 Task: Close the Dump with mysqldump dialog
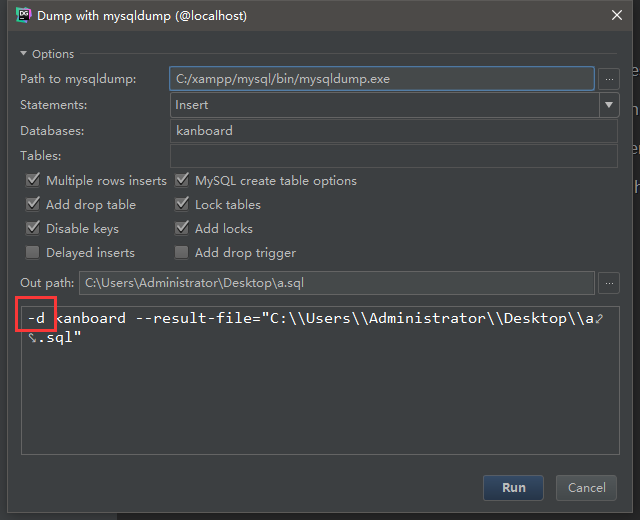pos(613,16)
